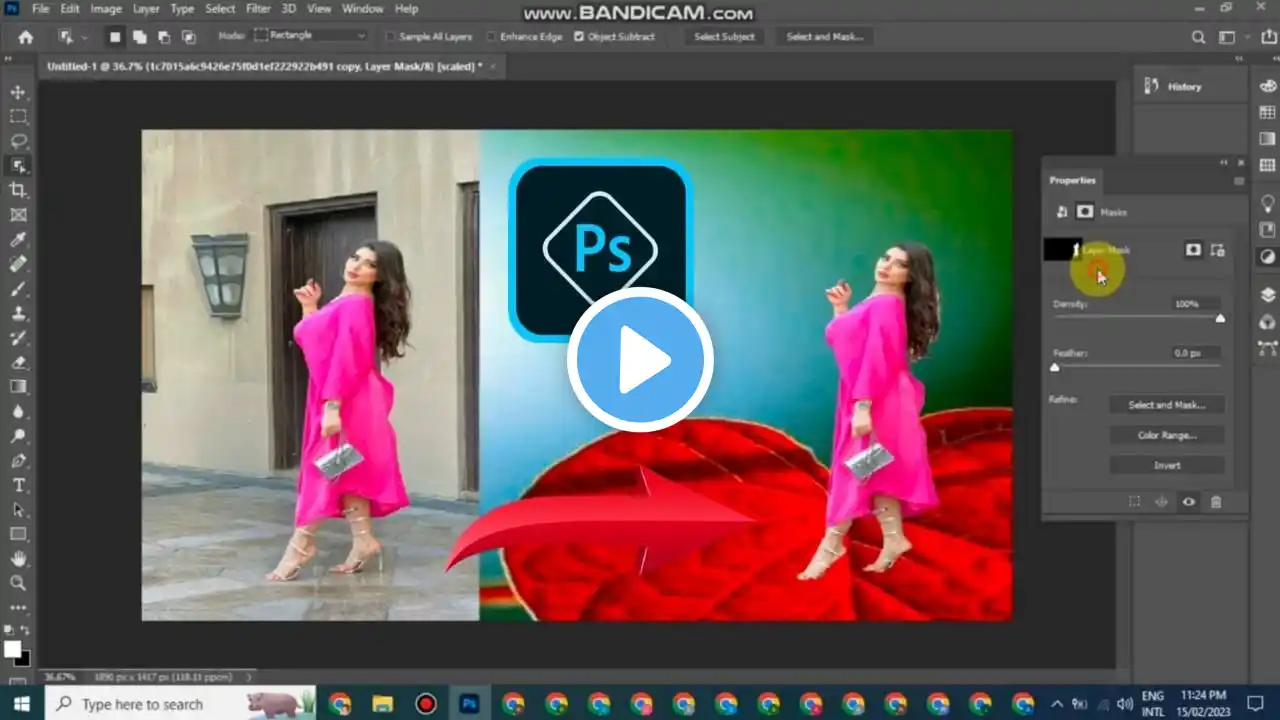
Task: Toggle mask visibility eye in Properties
Action: pos(1189,502)
